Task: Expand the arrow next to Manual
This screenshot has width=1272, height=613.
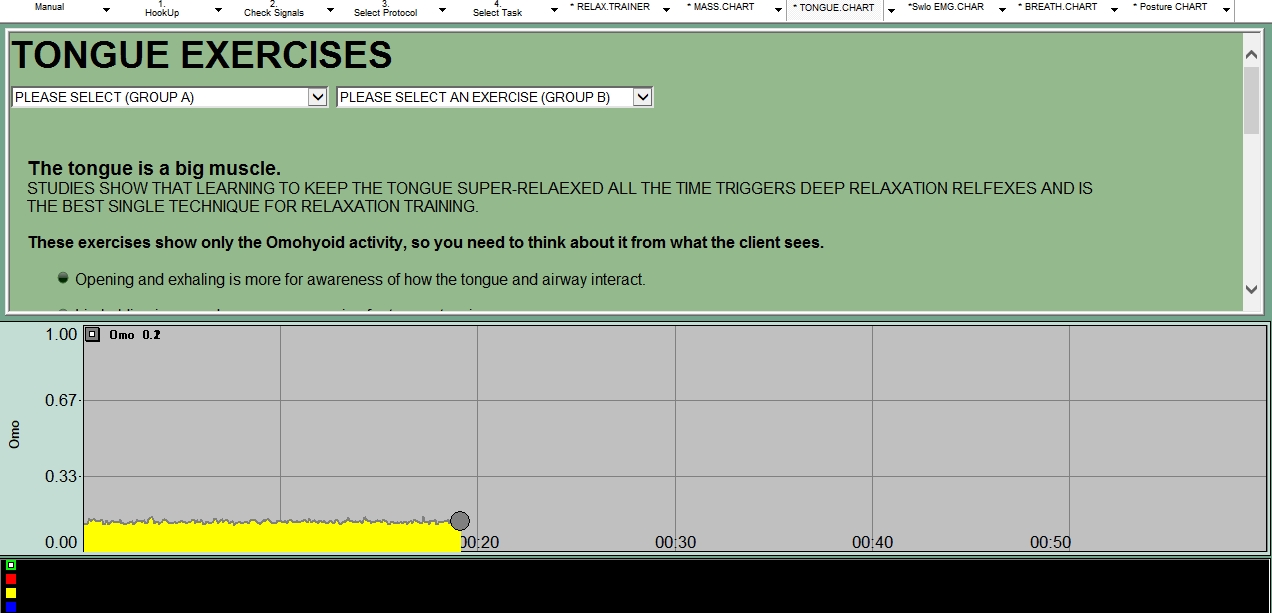Action: 106,11
